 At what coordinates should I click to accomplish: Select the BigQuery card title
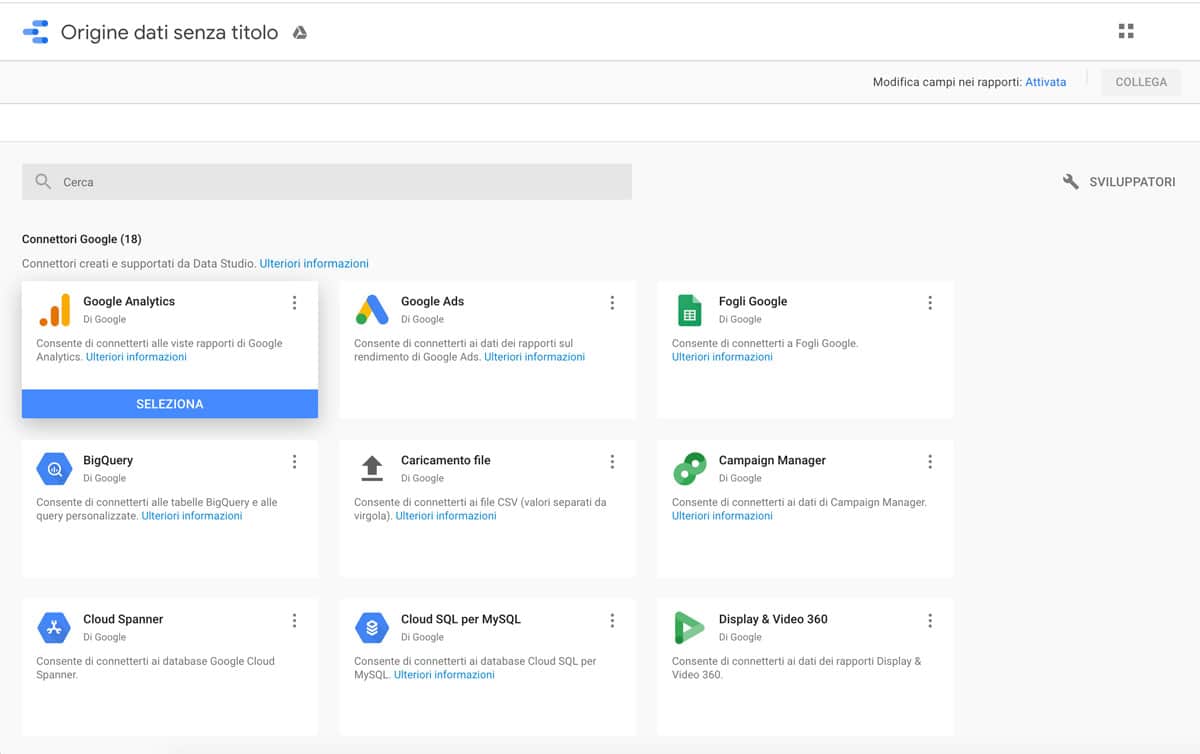(108, 460)
